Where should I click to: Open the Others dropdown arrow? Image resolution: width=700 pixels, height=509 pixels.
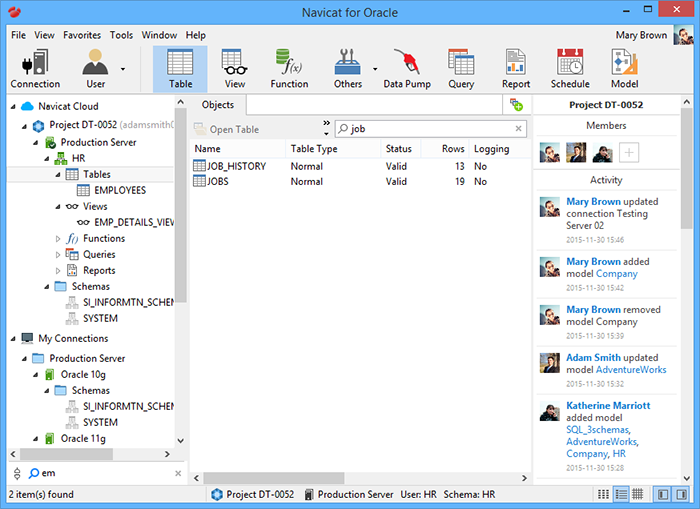pos(375,69)
